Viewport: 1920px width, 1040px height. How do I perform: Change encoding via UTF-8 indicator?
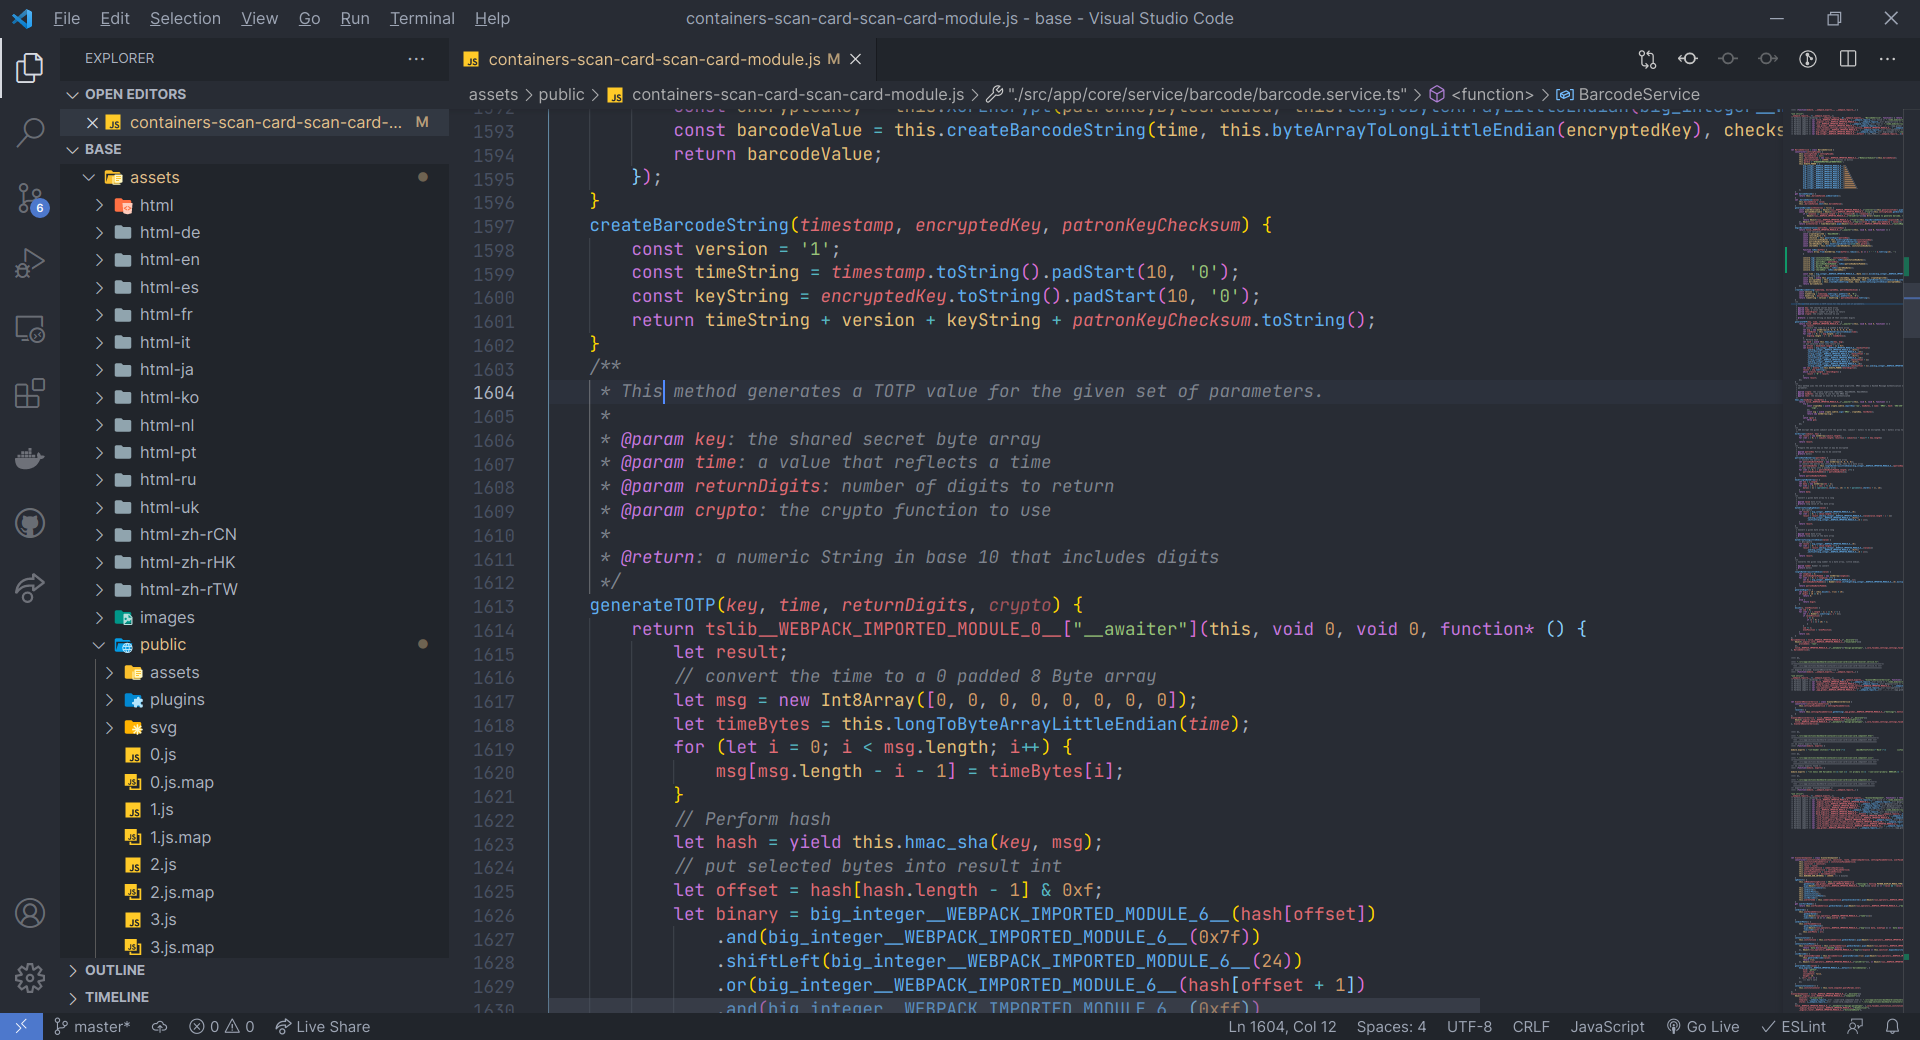(1469, 1027)
